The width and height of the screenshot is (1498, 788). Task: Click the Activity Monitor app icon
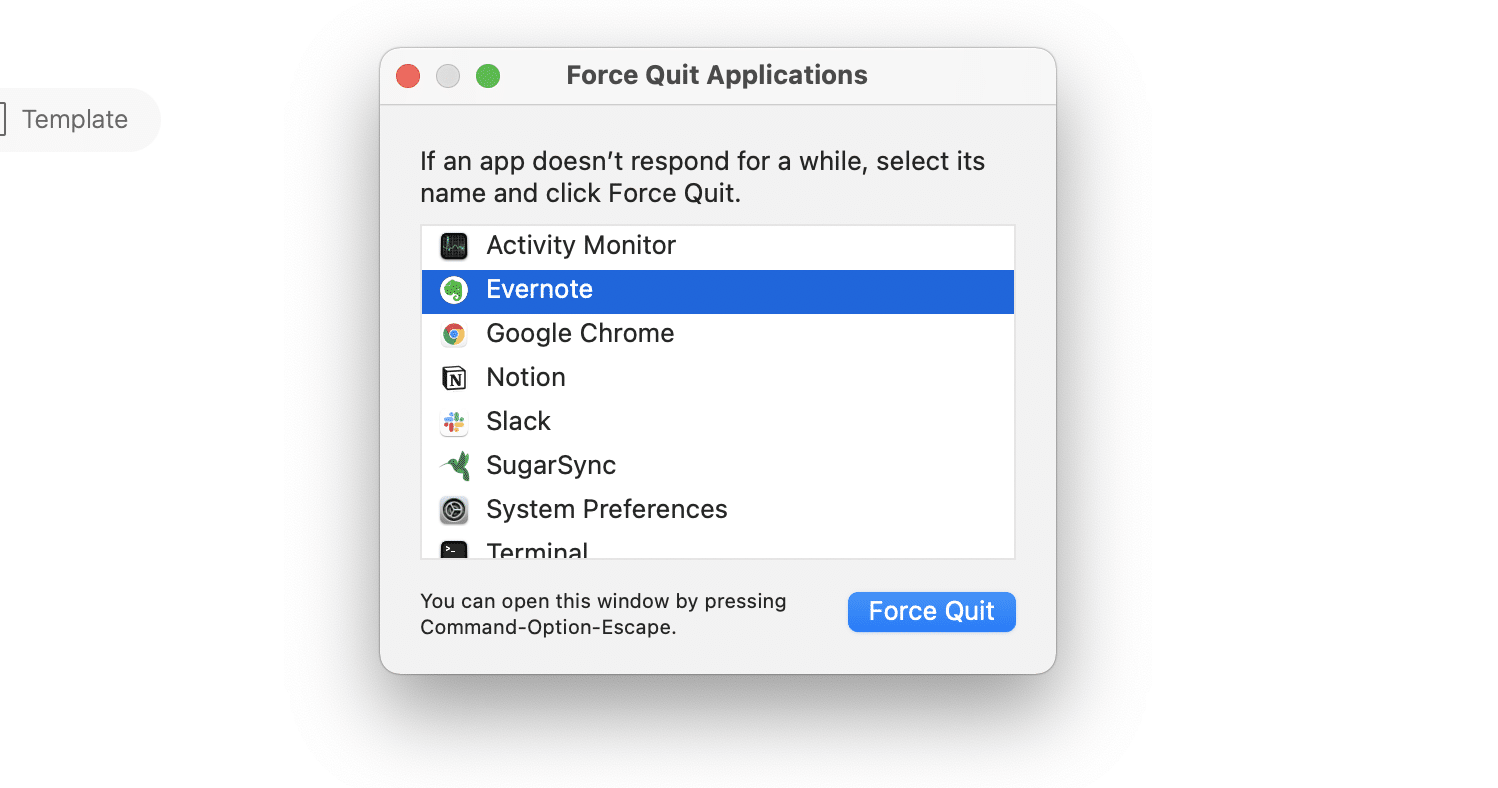coord(454,246)
